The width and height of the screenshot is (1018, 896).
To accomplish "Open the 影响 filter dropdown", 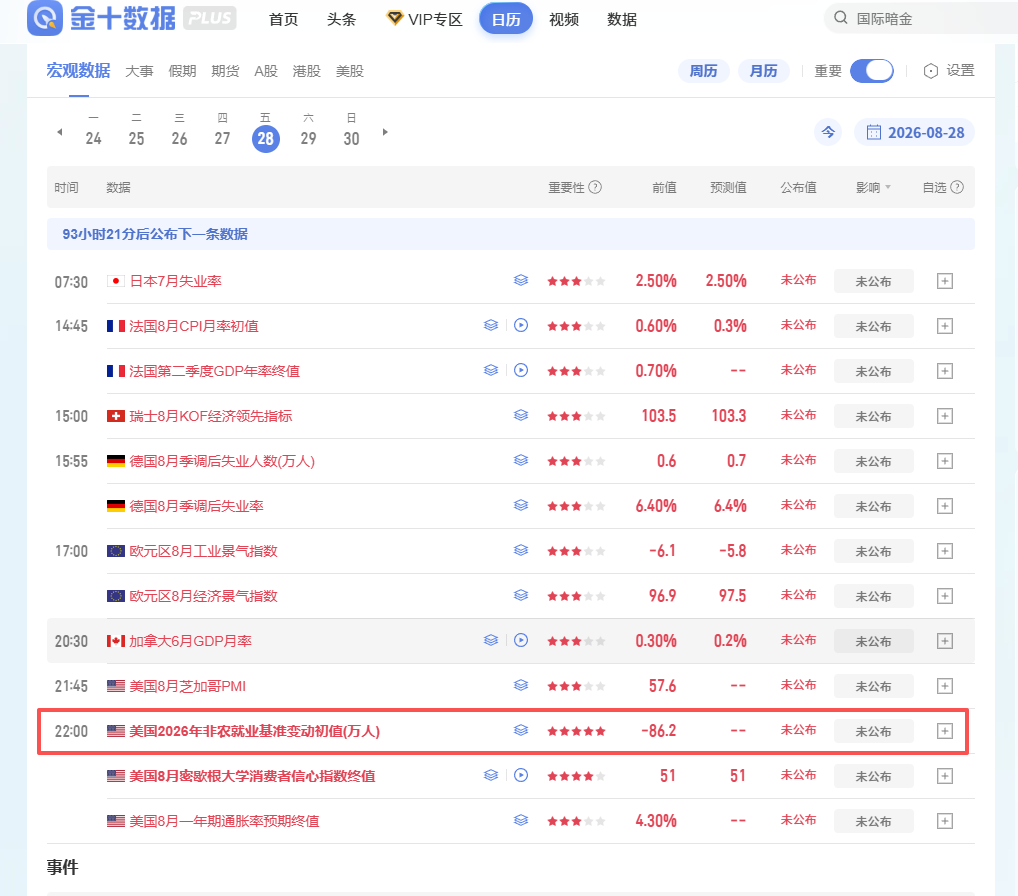I will click(873, 188).
